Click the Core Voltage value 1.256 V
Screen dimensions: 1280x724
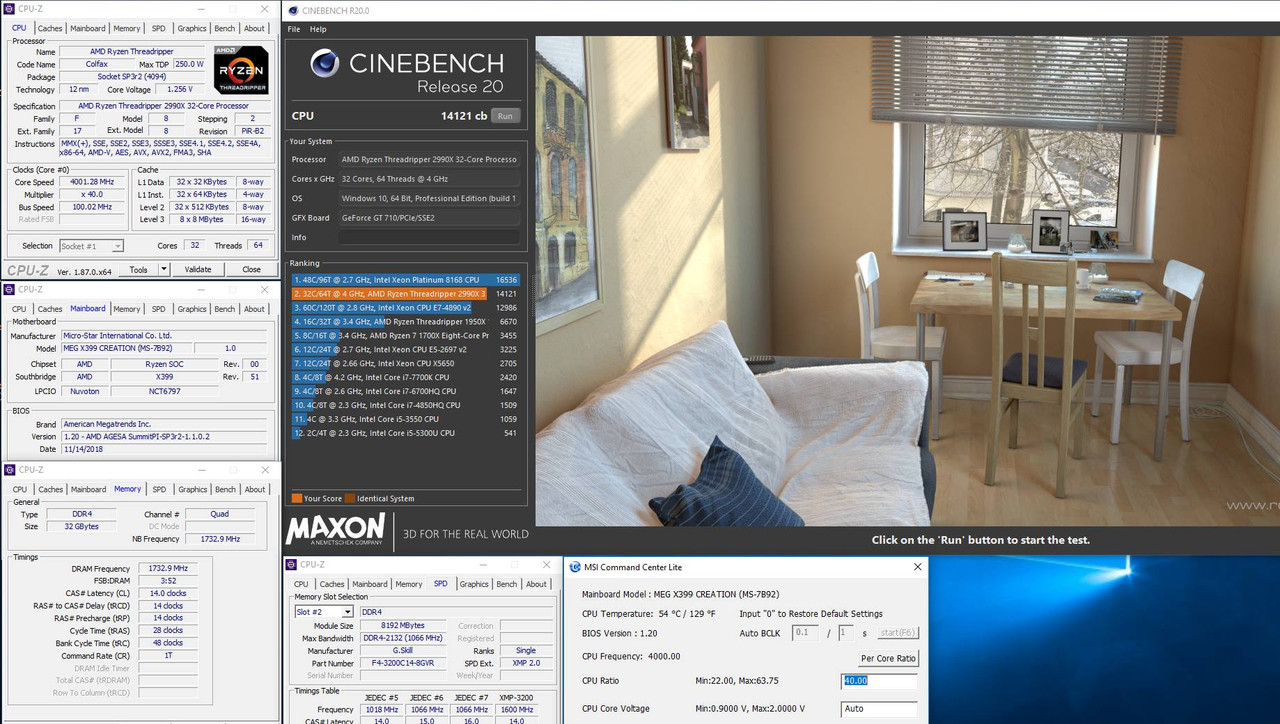tap(181, 90)
